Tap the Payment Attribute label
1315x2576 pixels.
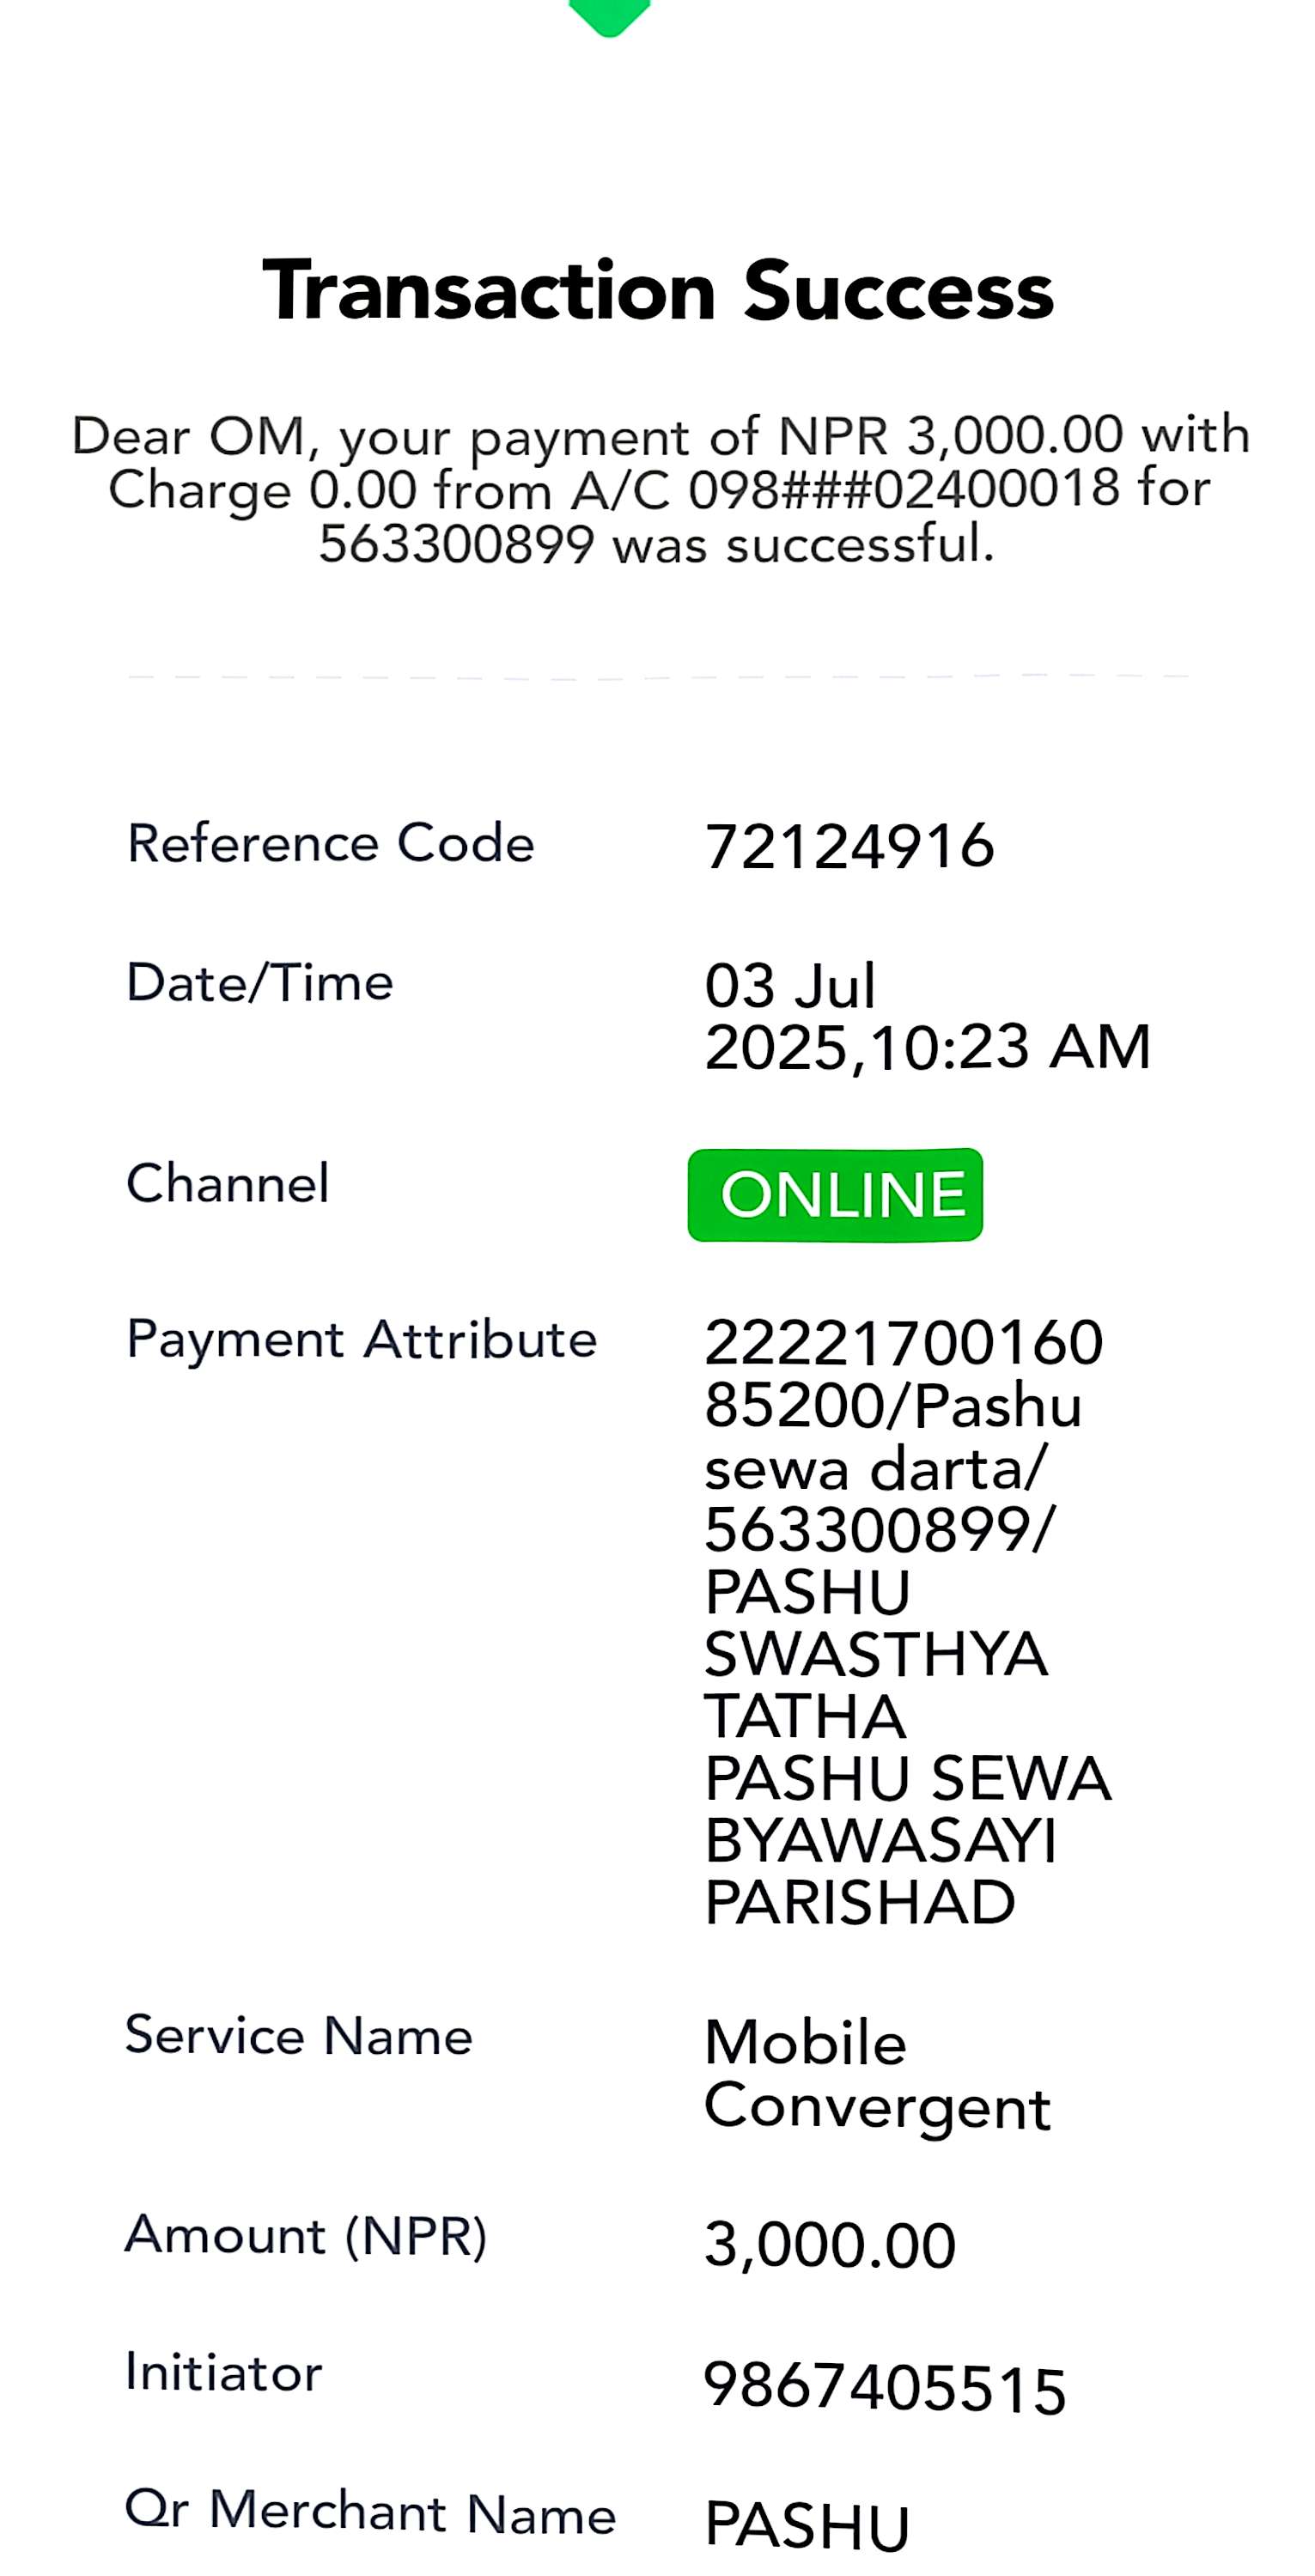pos(361,1340)
